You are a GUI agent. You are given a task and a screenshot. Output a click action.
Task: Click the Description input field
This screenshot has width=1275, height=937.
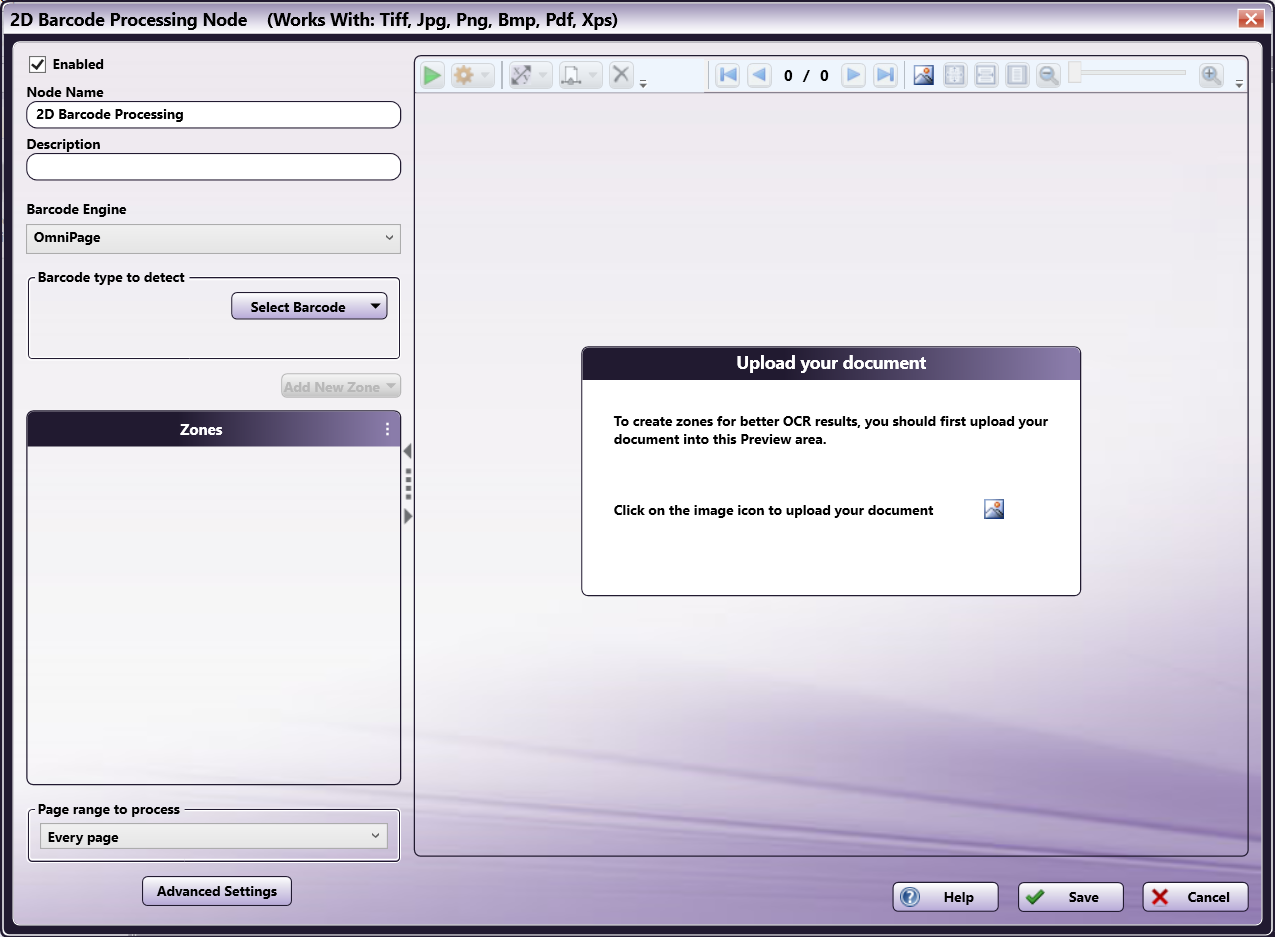(213, 167)
